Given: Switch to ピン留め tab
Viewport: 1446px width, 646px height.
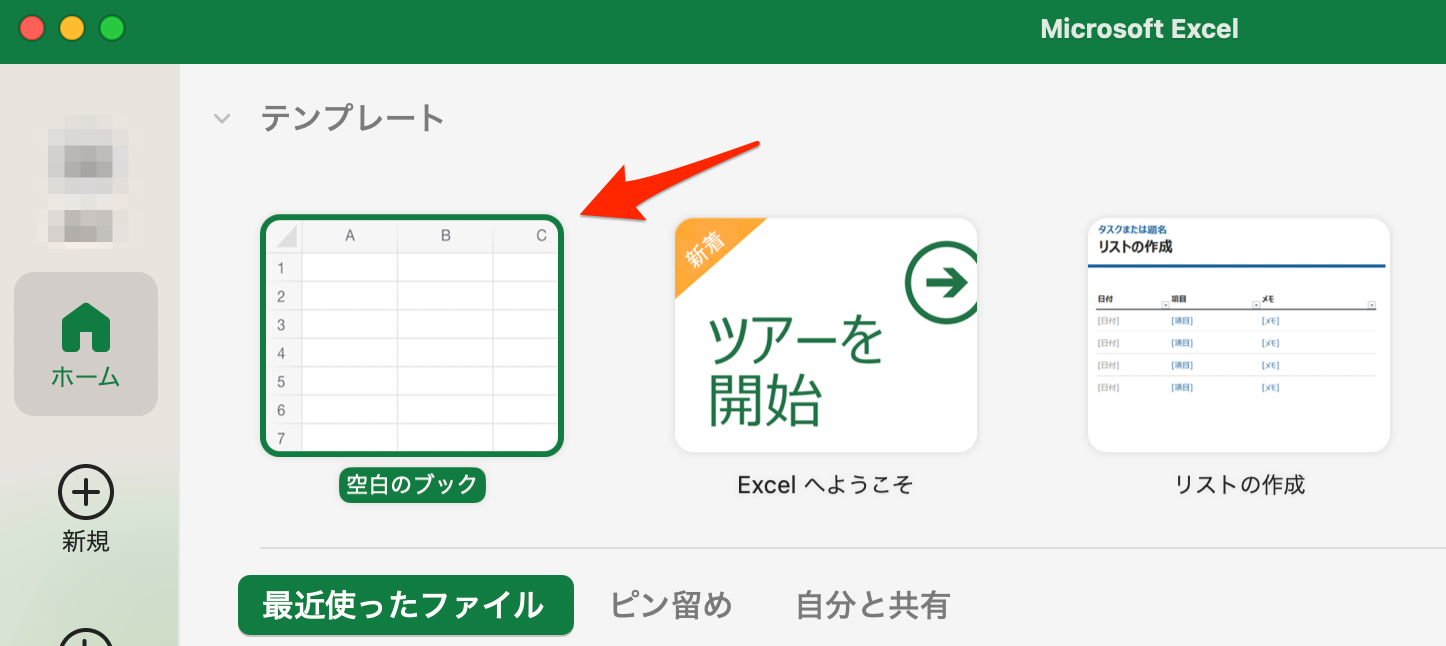Looking at the screenshot, I should (671, 605).
